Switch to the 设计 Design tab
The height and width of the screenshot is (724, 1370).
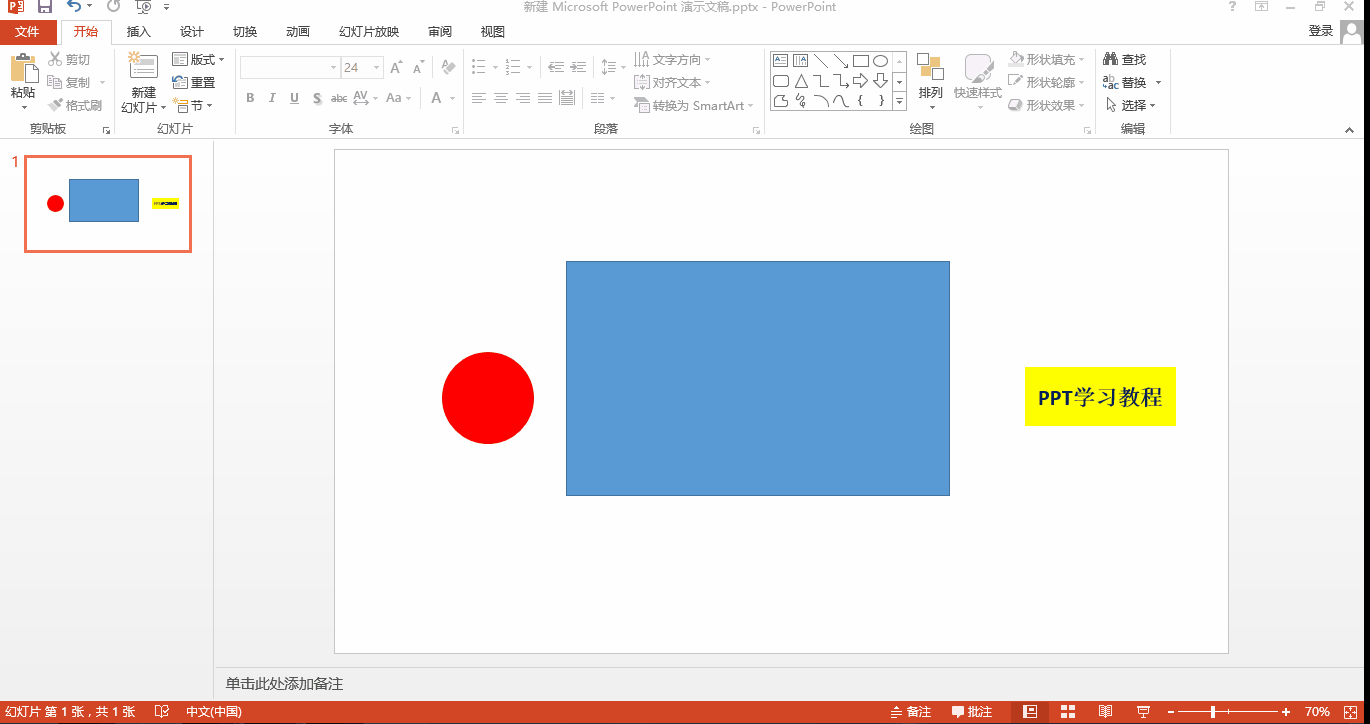[x=192, y=32]
